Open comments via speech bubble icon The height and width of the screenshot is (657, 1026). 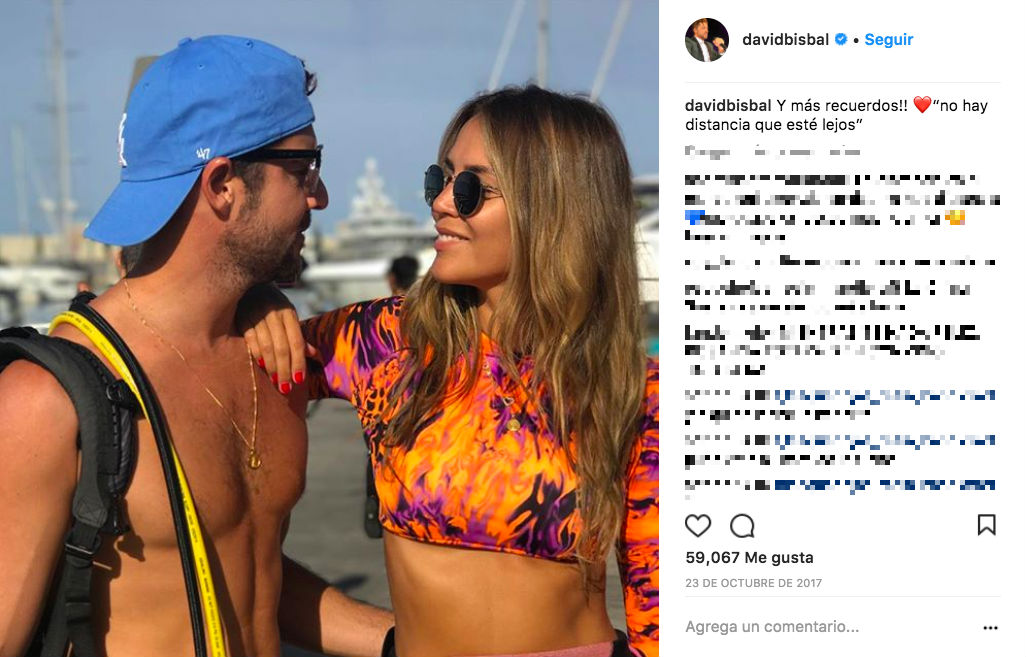742,525
